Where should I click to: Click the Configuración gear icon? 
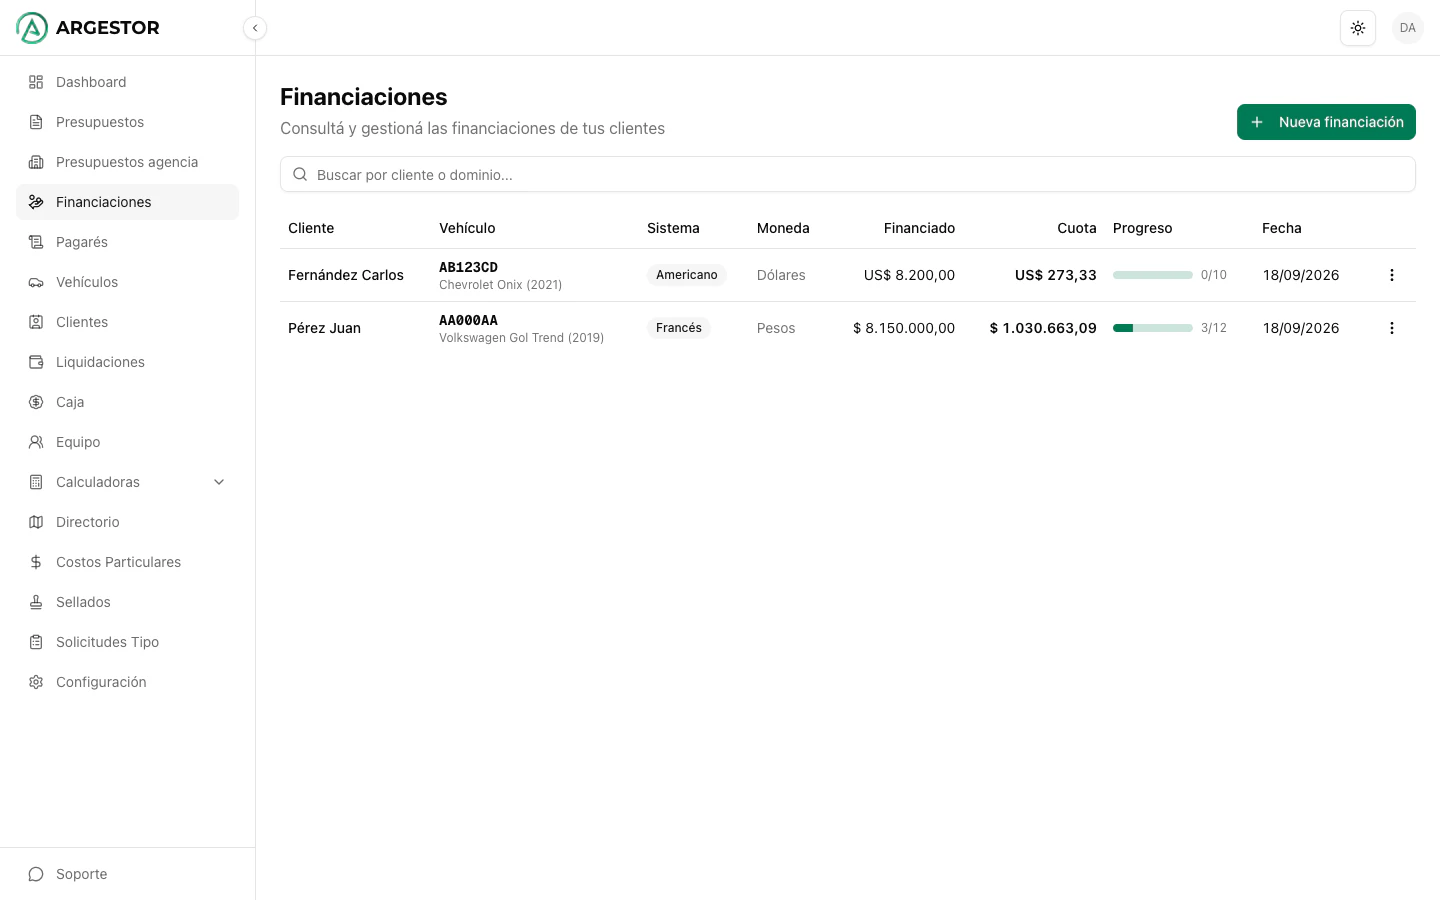click(x=36, y=682)
